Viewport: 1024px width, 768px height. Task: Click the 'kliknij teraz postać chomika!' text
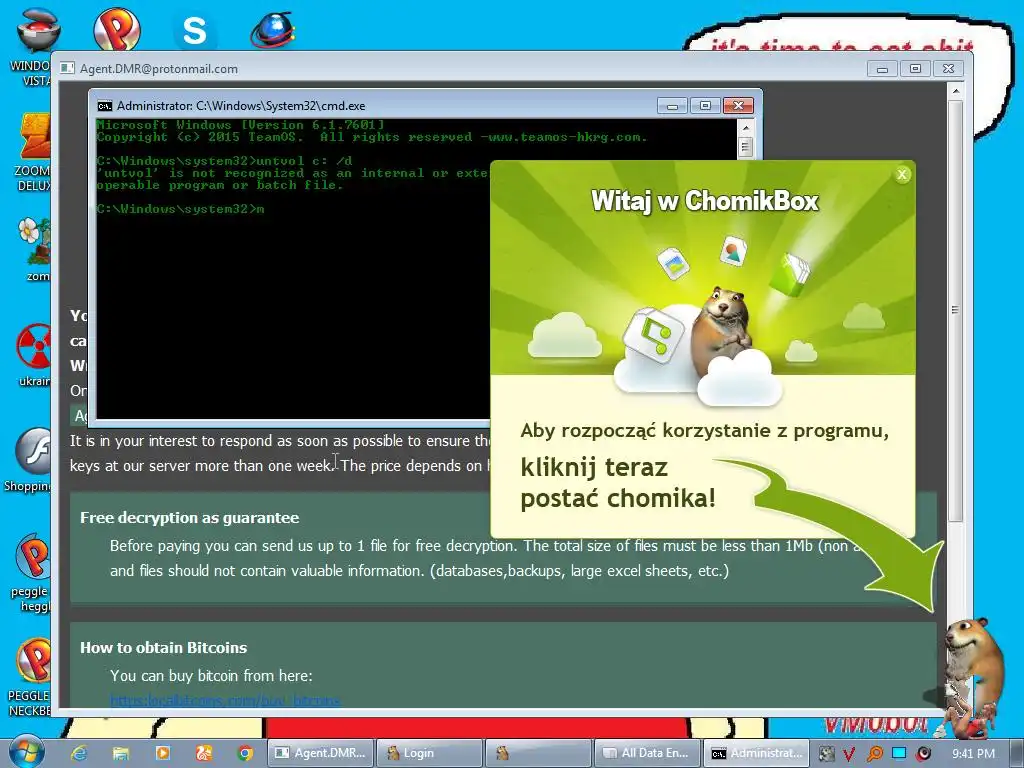point(618,483)
